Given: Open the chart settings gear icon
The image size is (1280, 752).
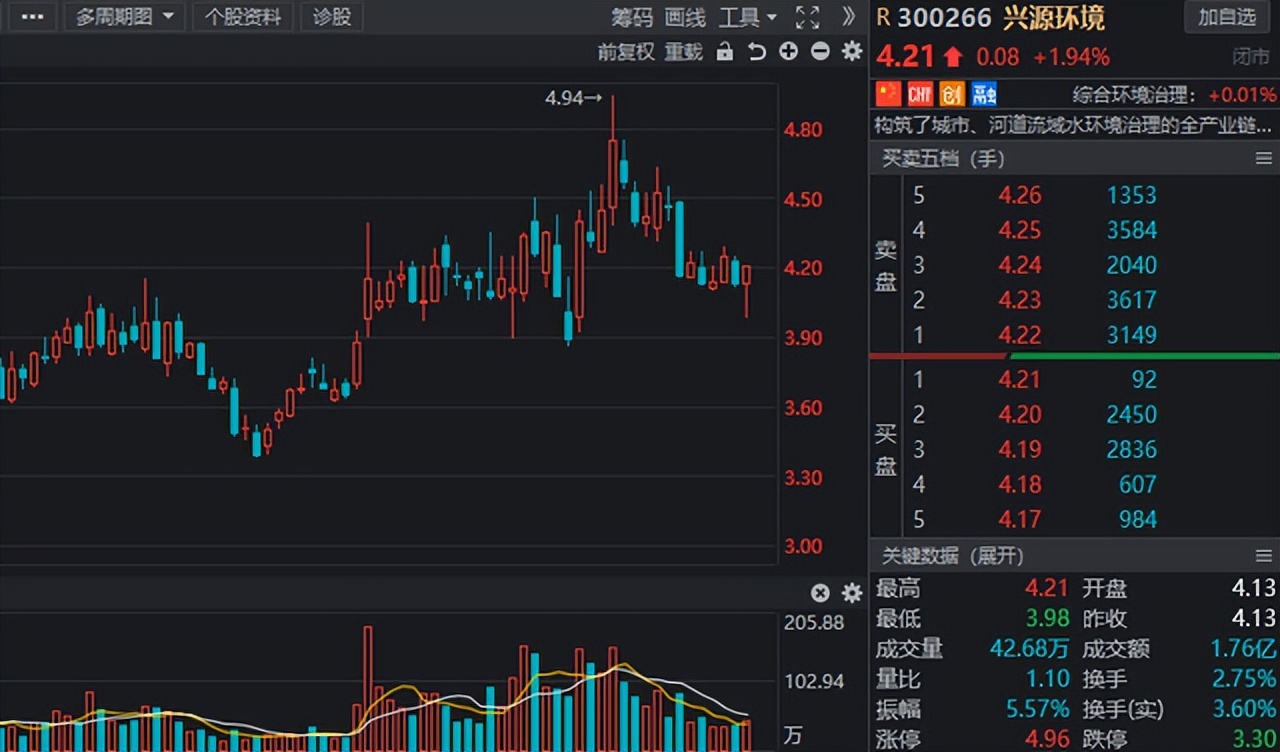Looking at the screenshot, I should [x=851, y=51].
